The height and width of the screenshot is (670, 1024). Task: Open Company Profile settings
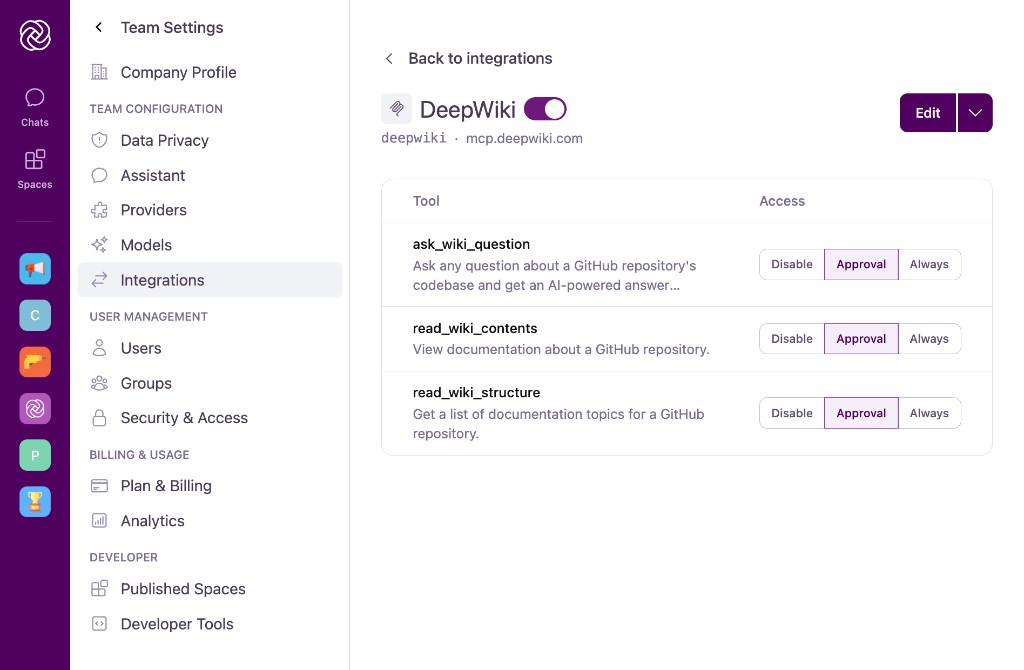[x=210, y=72]
